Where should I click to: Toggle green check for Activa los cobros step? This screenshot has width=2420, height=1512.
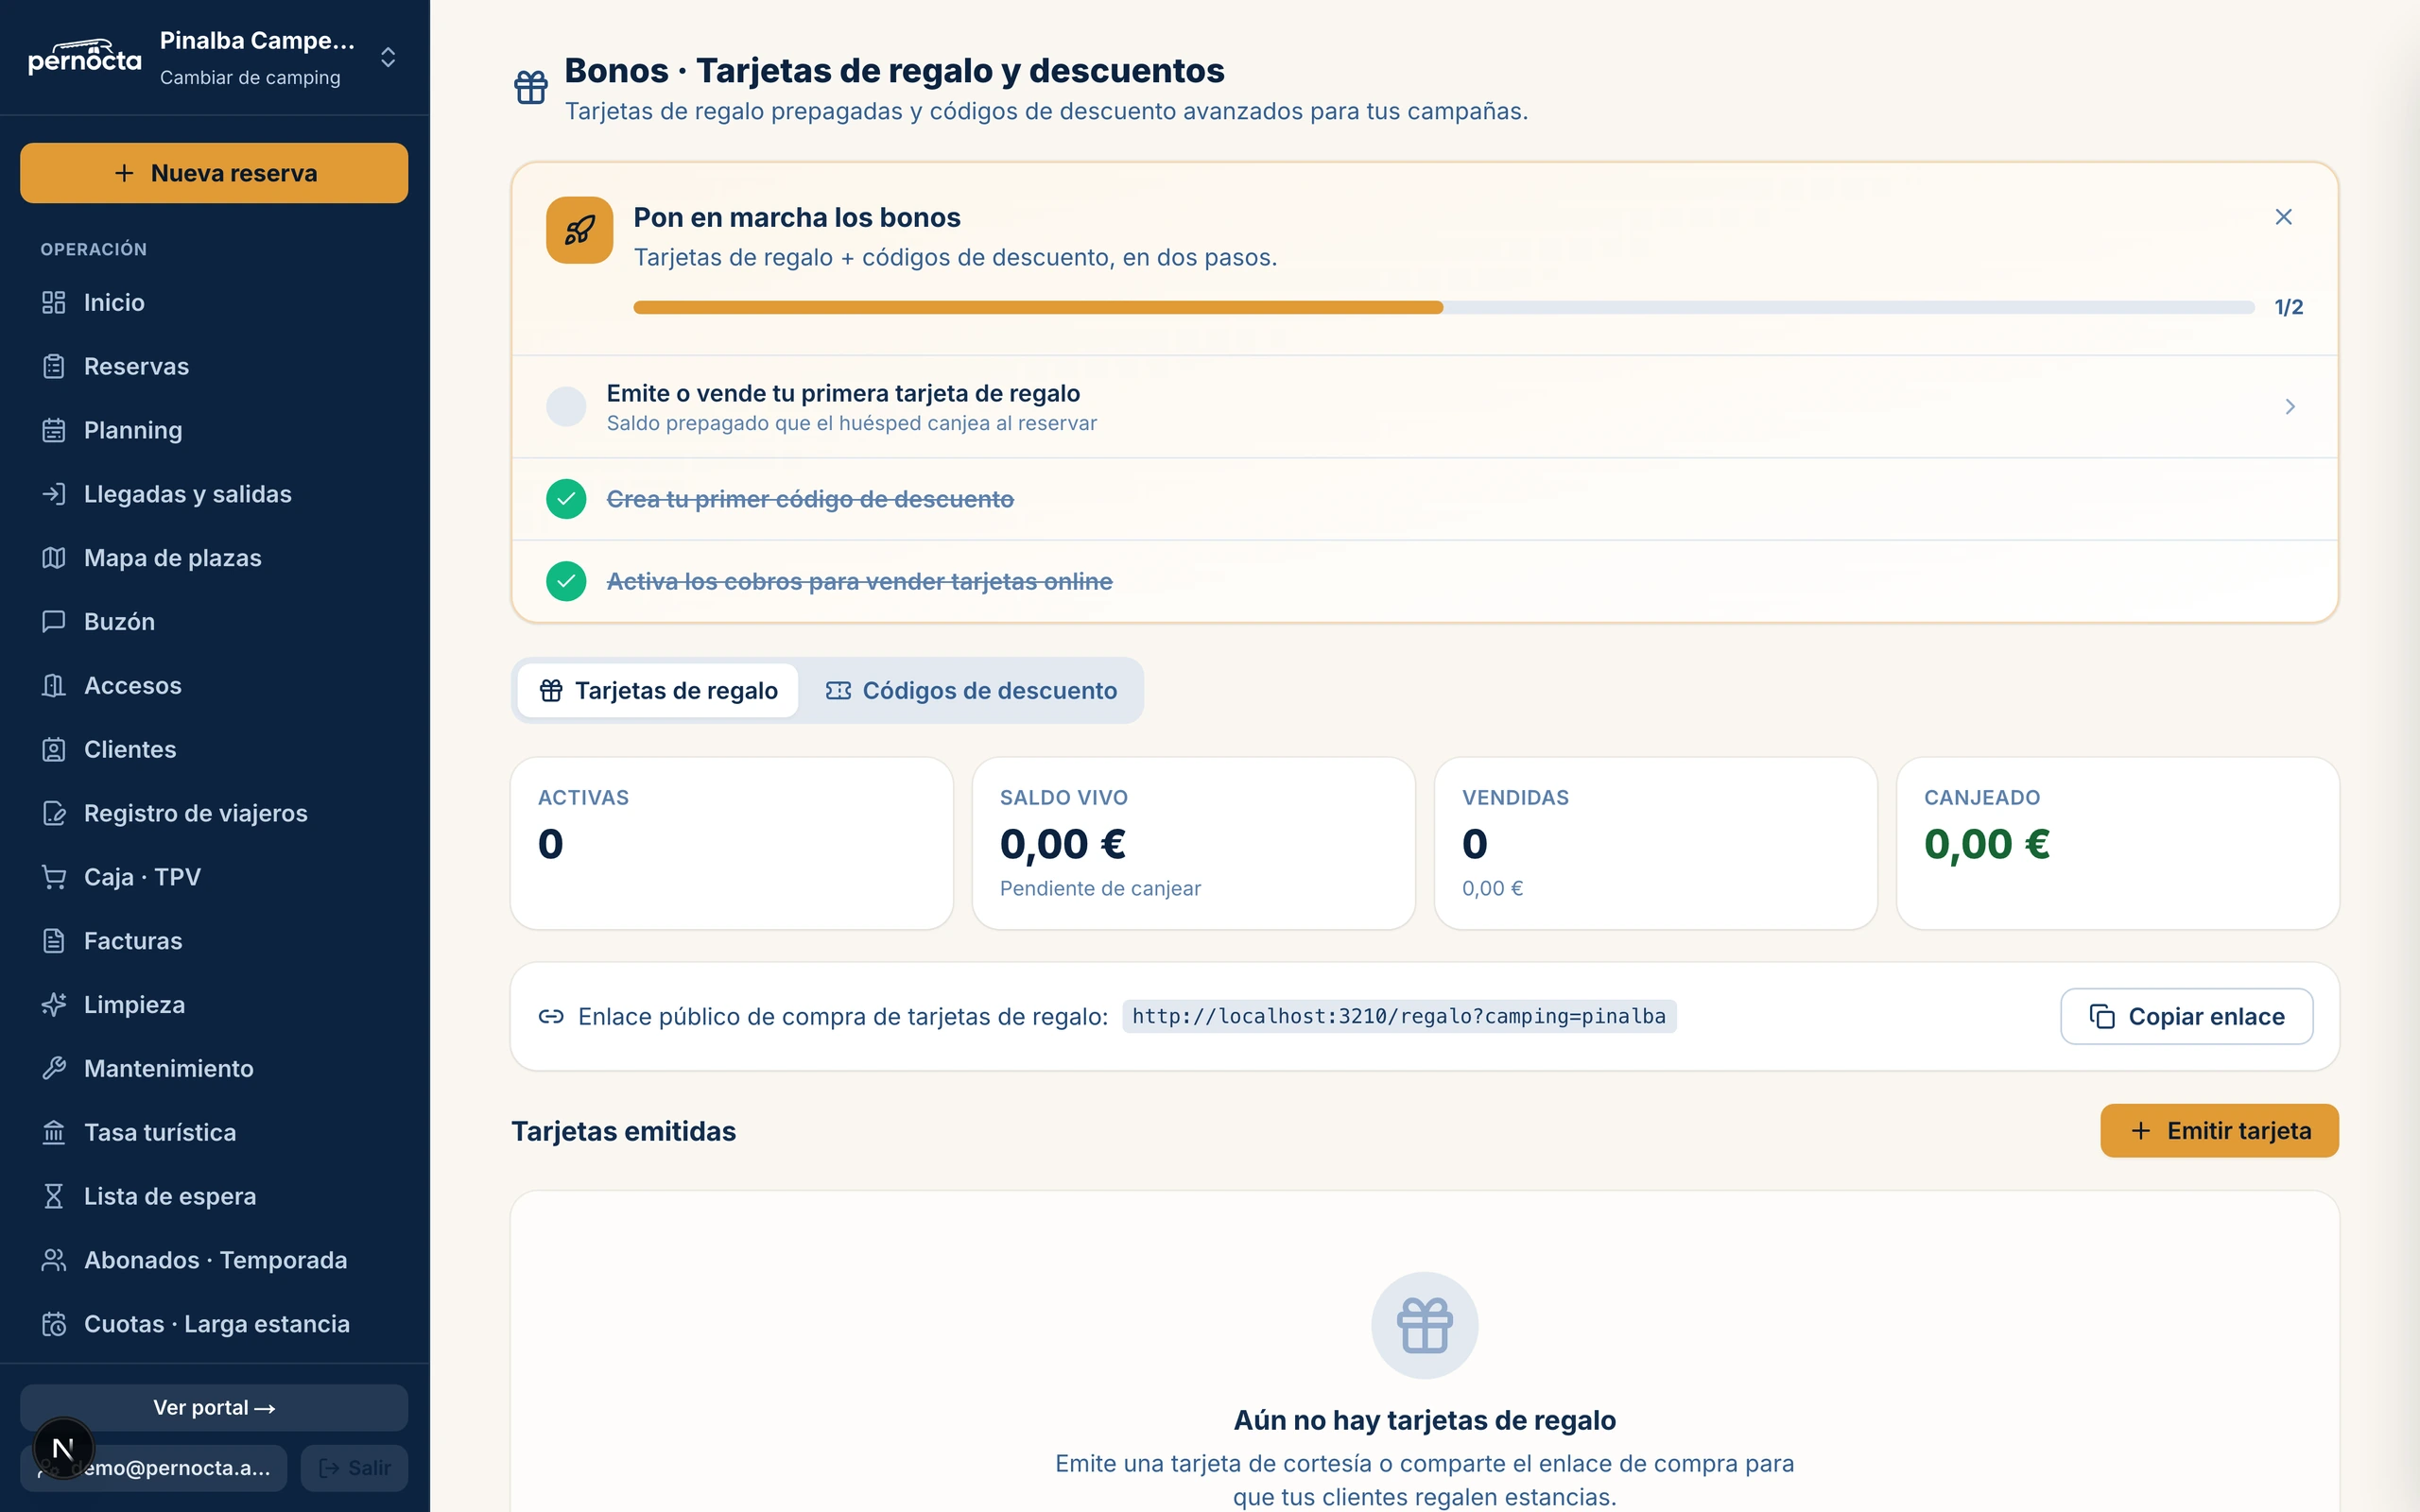coord(566,581)
